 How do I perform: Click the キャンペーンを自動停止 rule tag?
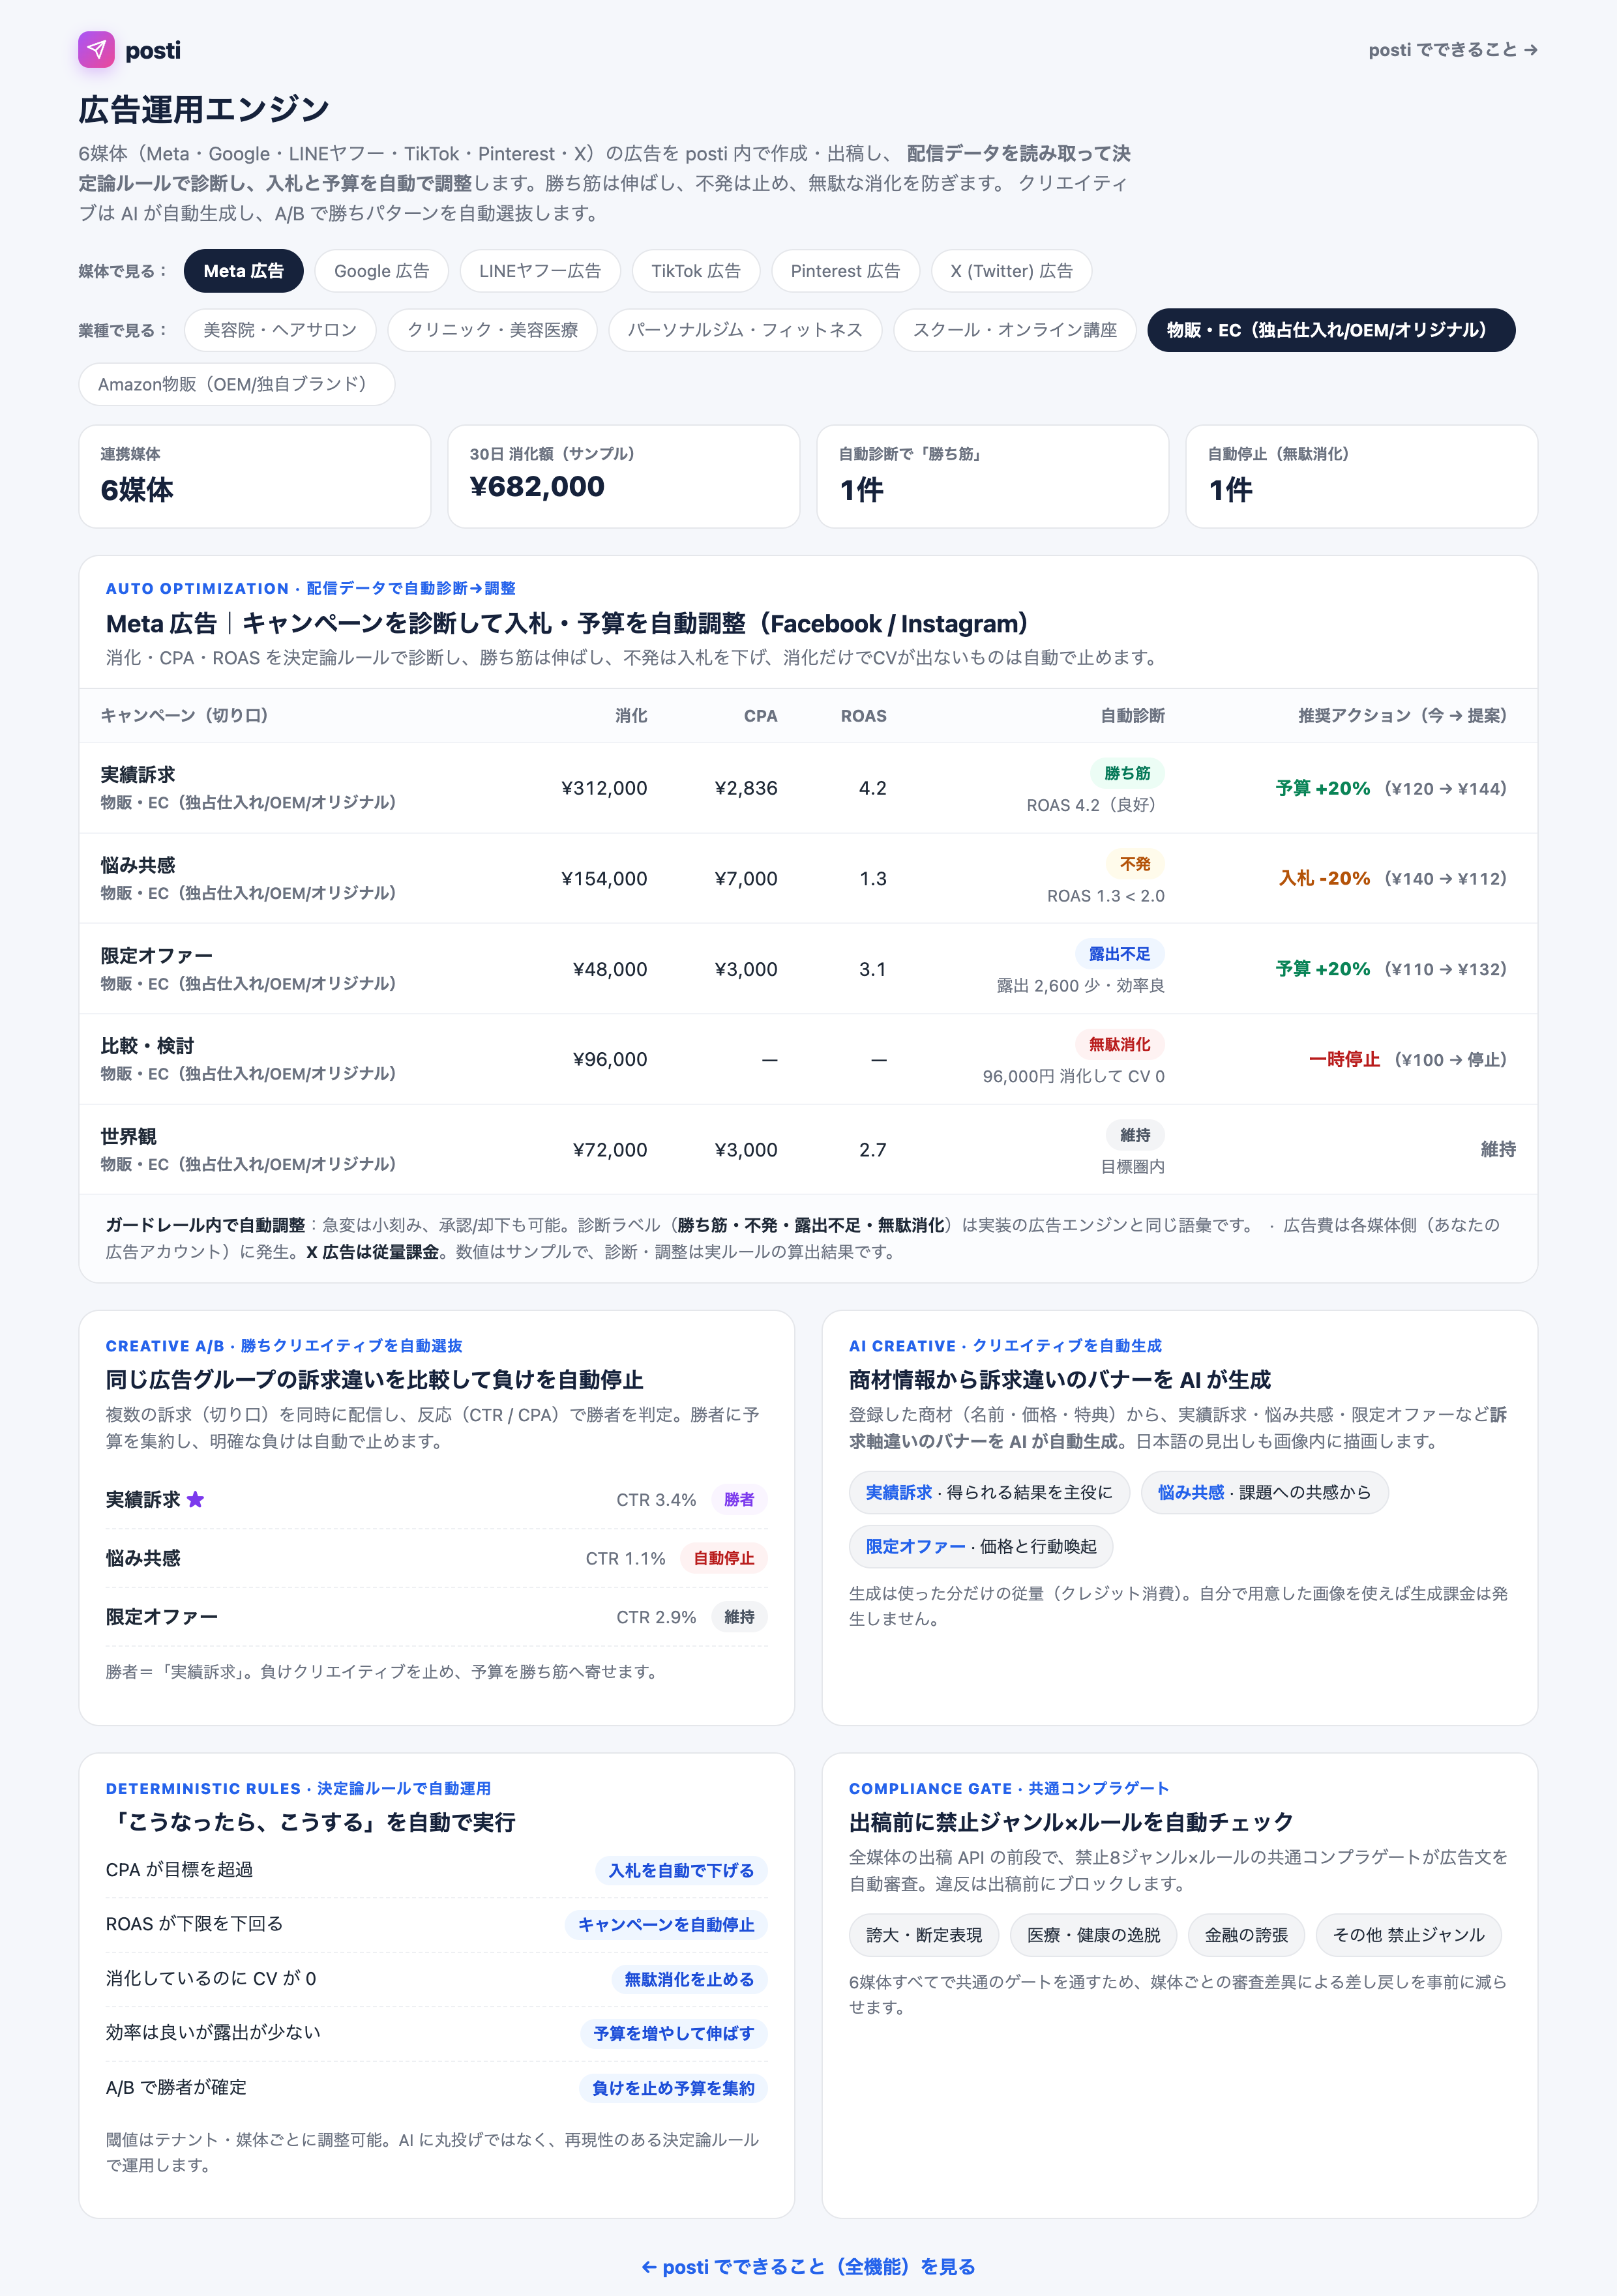[666, 1925]
